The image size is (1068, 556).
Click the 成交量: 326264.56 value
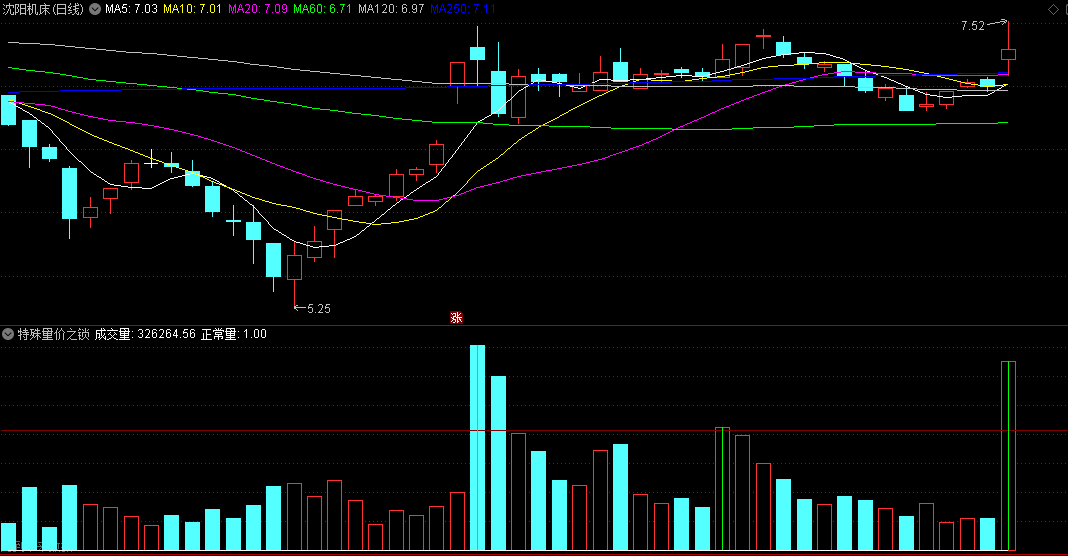(x=145, y=334)
